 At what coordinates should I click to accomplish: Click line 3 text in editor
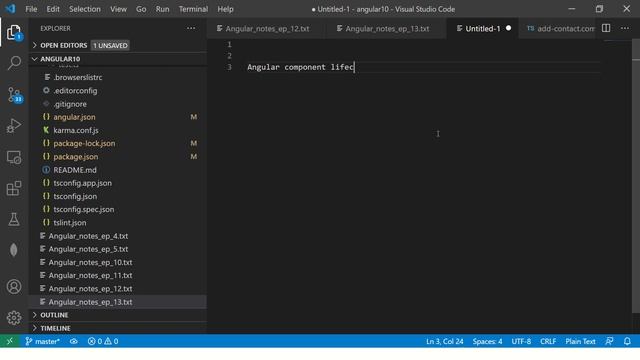(300, 67)
